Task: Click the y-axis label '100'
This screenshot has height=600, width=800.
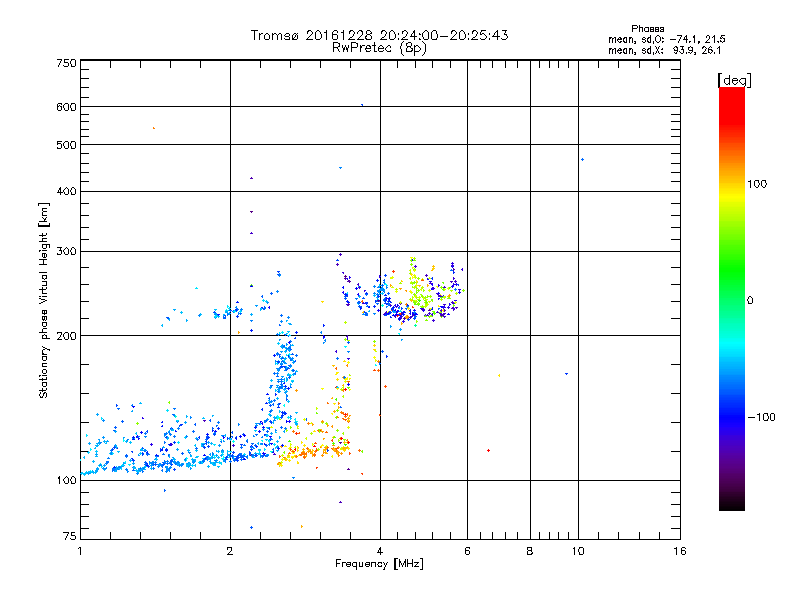Action: pyautogui.click(x=66, y=480)
